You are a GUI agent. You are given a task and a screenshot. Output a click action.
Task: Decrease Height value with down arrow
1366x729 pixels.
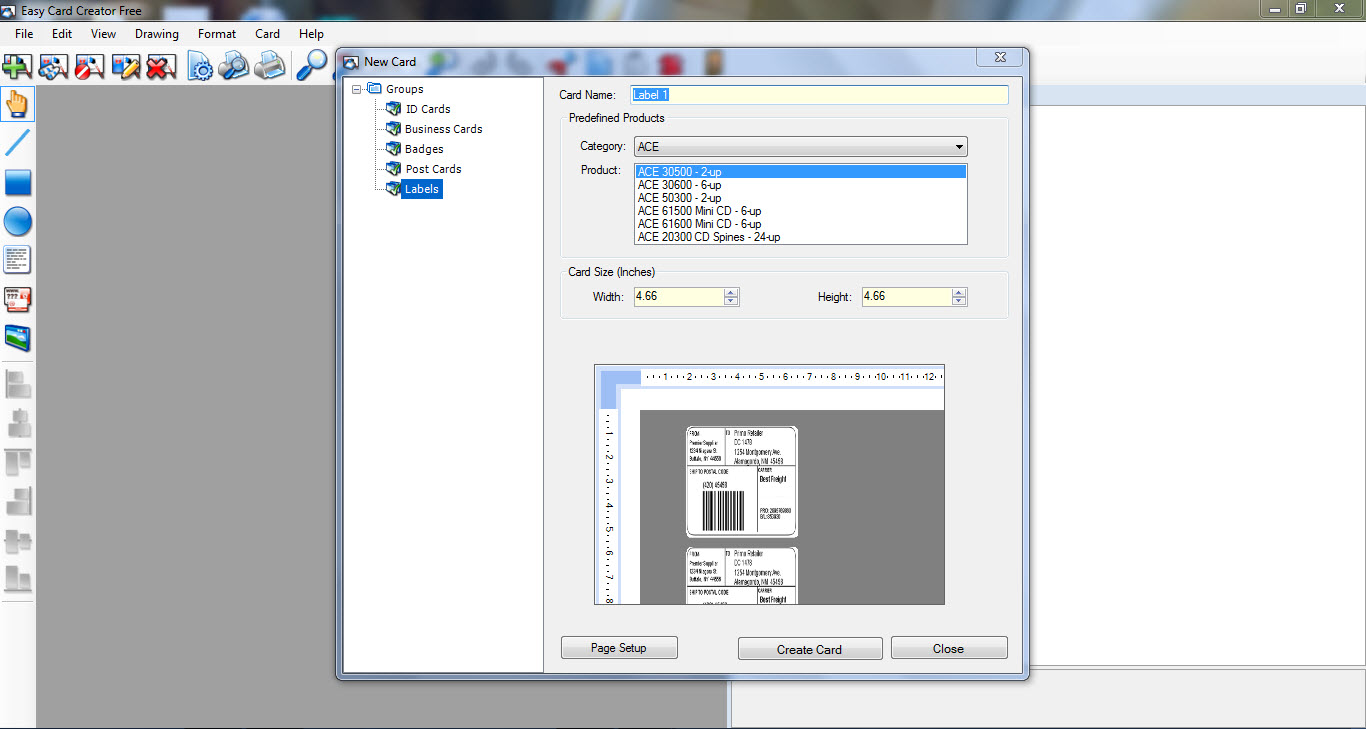959,301
